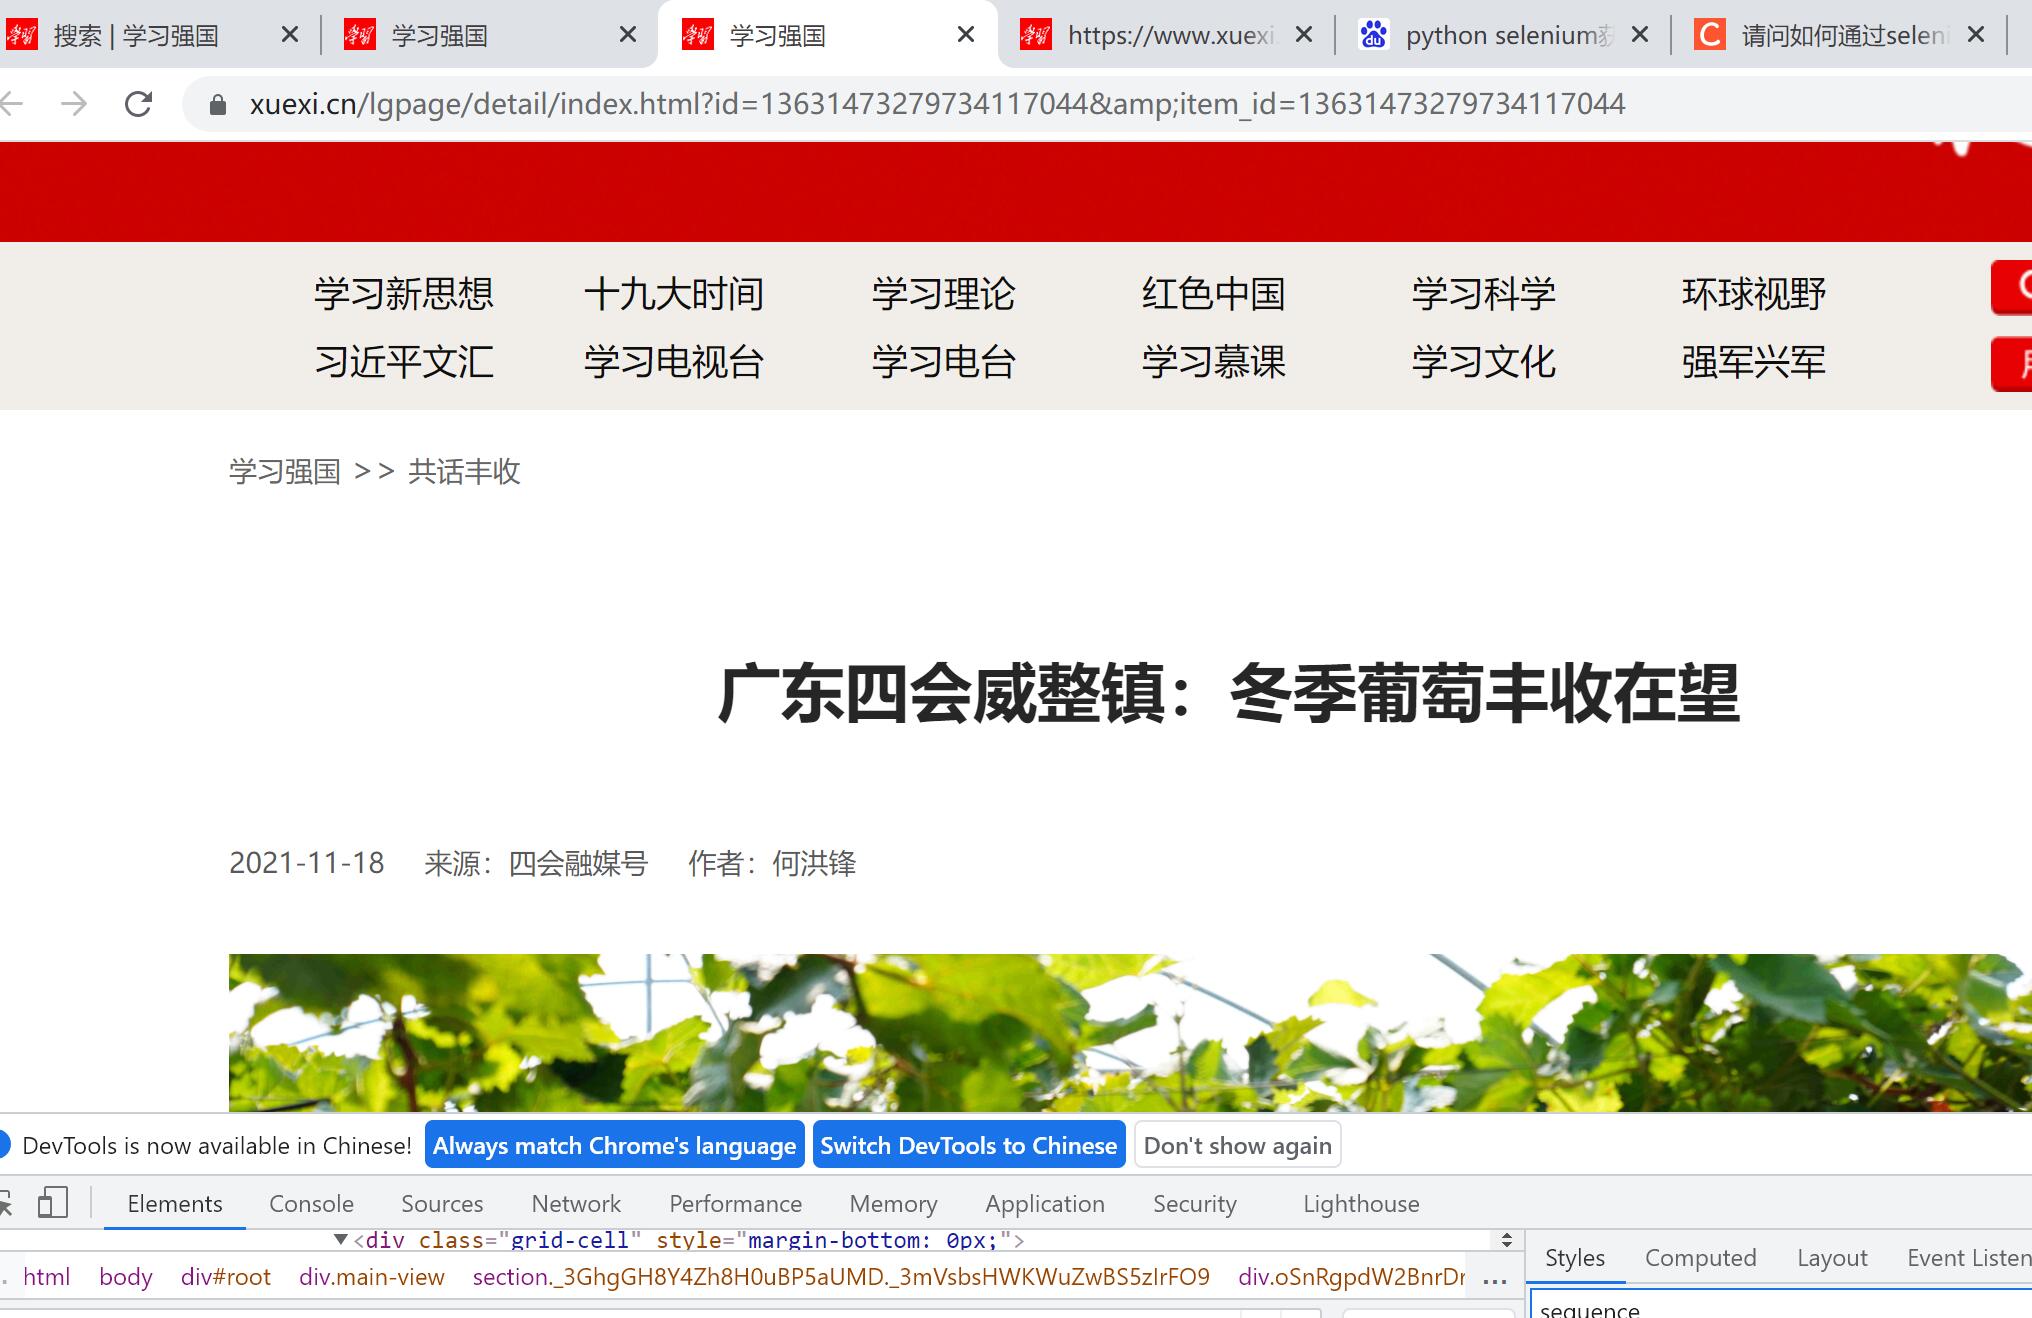The height and width of the screenshot is (1318, 2032).
Task: Click Switch DevTools to Chinese button
Action: click(x=968, y=1145)
